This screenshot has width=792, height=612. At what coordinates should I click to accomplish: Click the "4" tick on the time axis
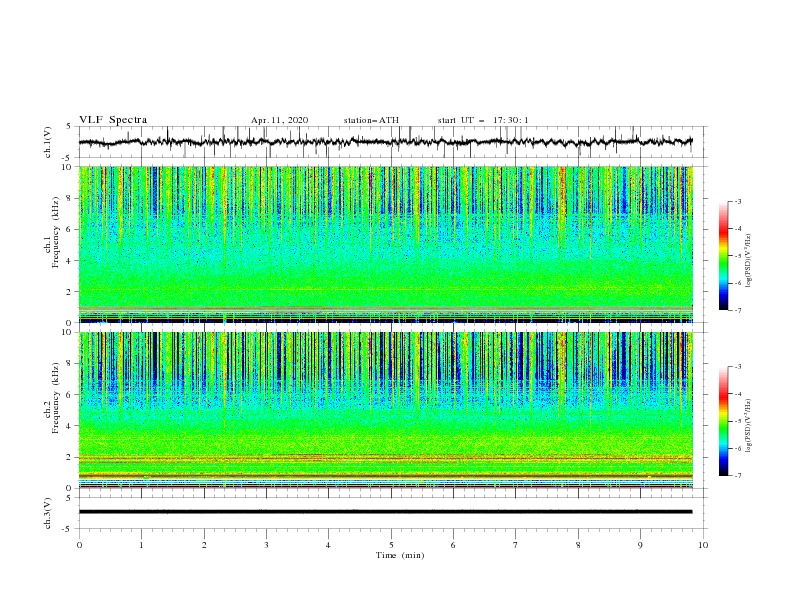328,545
